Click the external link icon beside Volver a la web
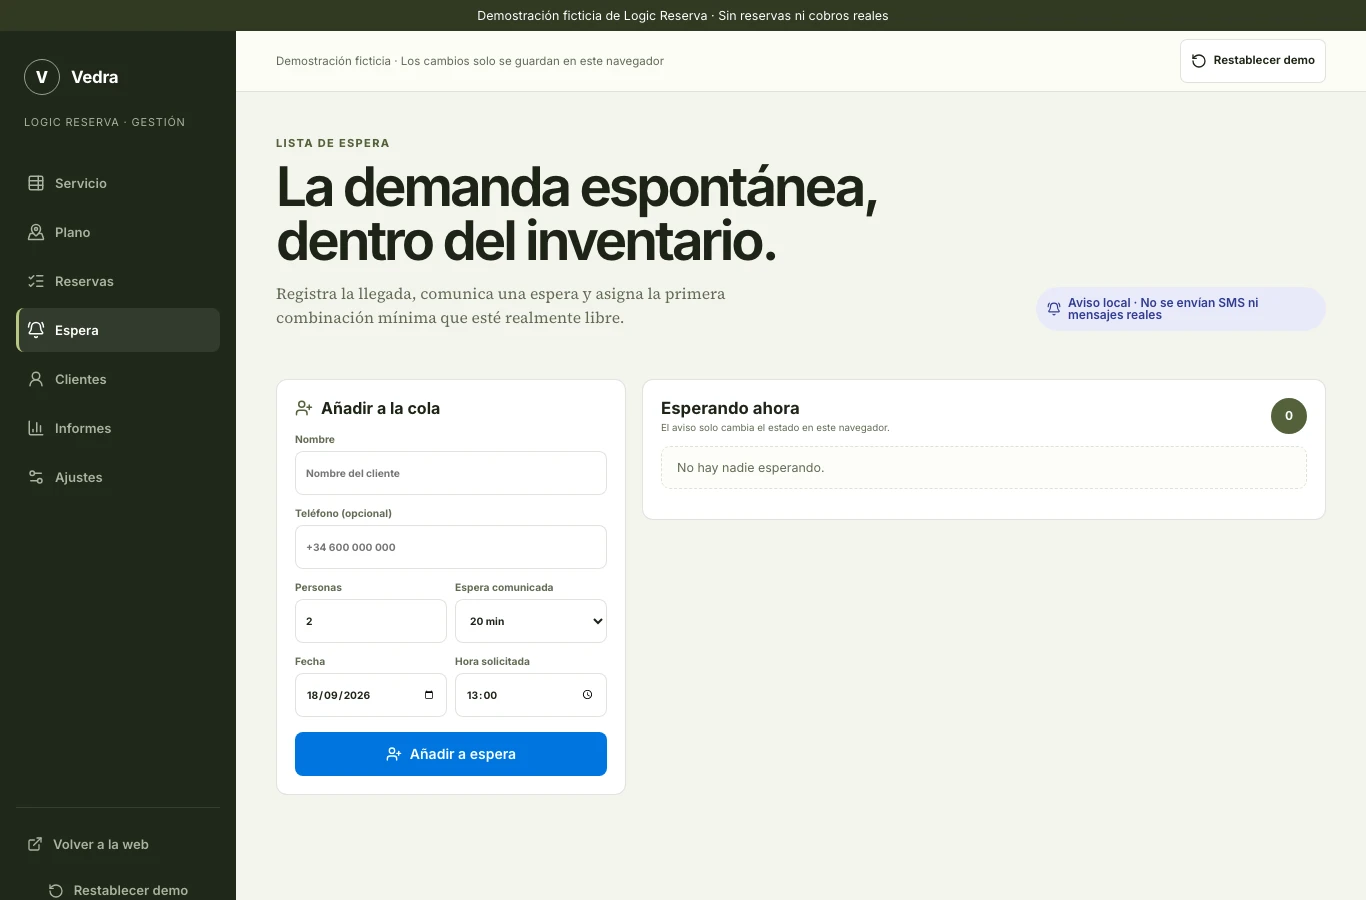Screen dimensions: 1366x900 tap(35, 844)
